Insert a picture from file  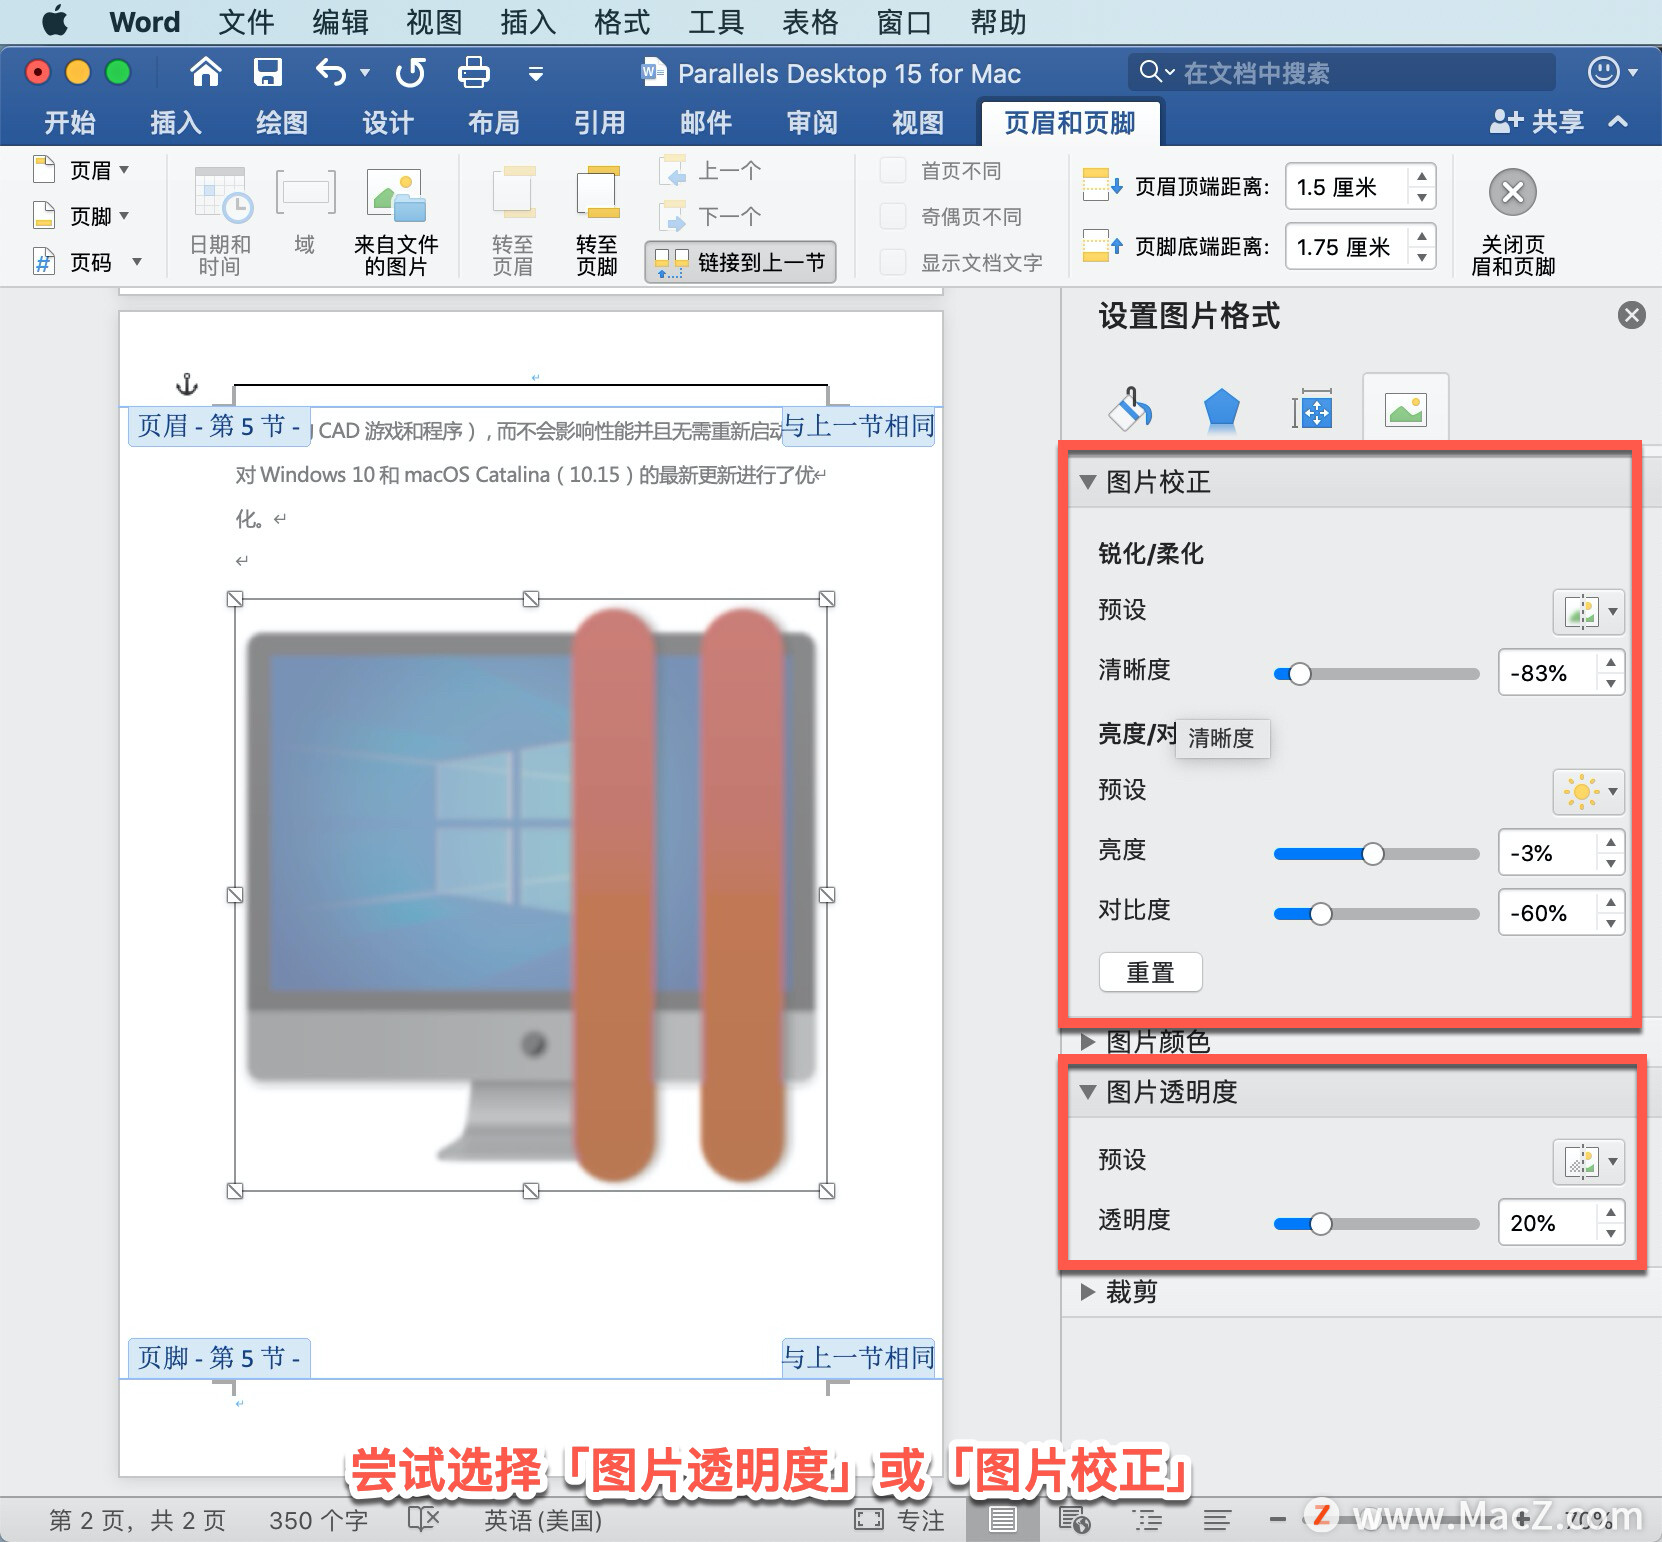tap(396, 218)
